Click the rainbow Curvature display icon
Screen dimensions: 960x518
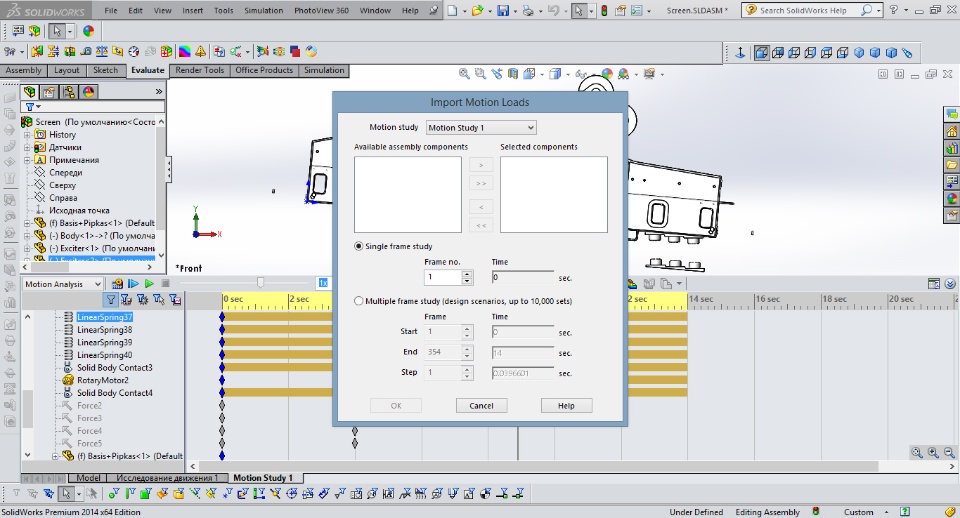point(184,51)
